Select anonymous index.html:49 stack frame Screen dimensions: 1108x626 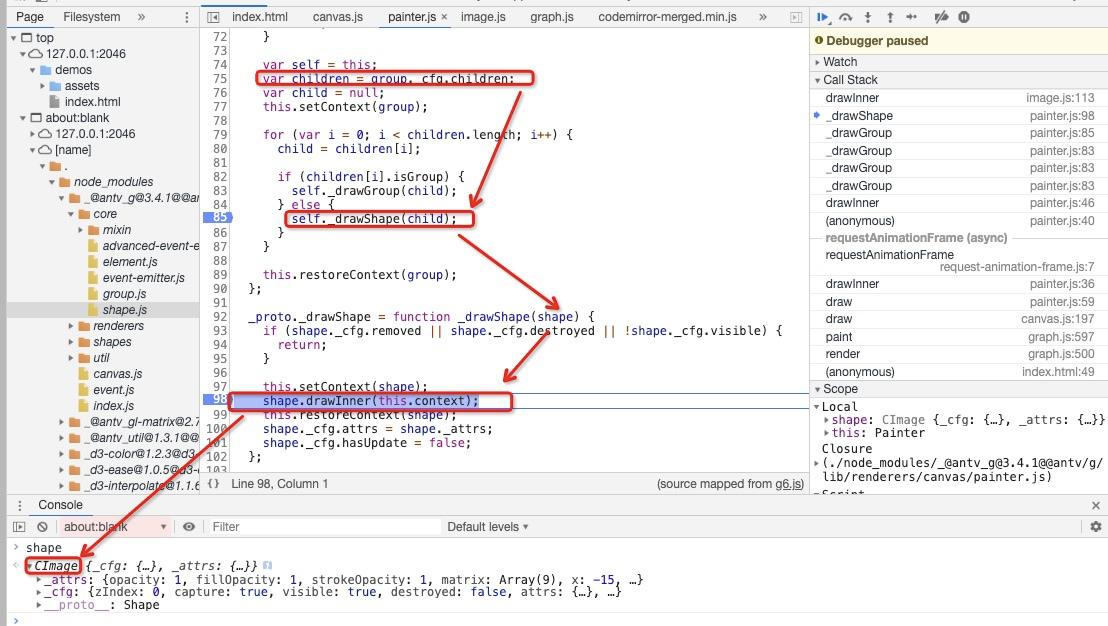point(958,372)
